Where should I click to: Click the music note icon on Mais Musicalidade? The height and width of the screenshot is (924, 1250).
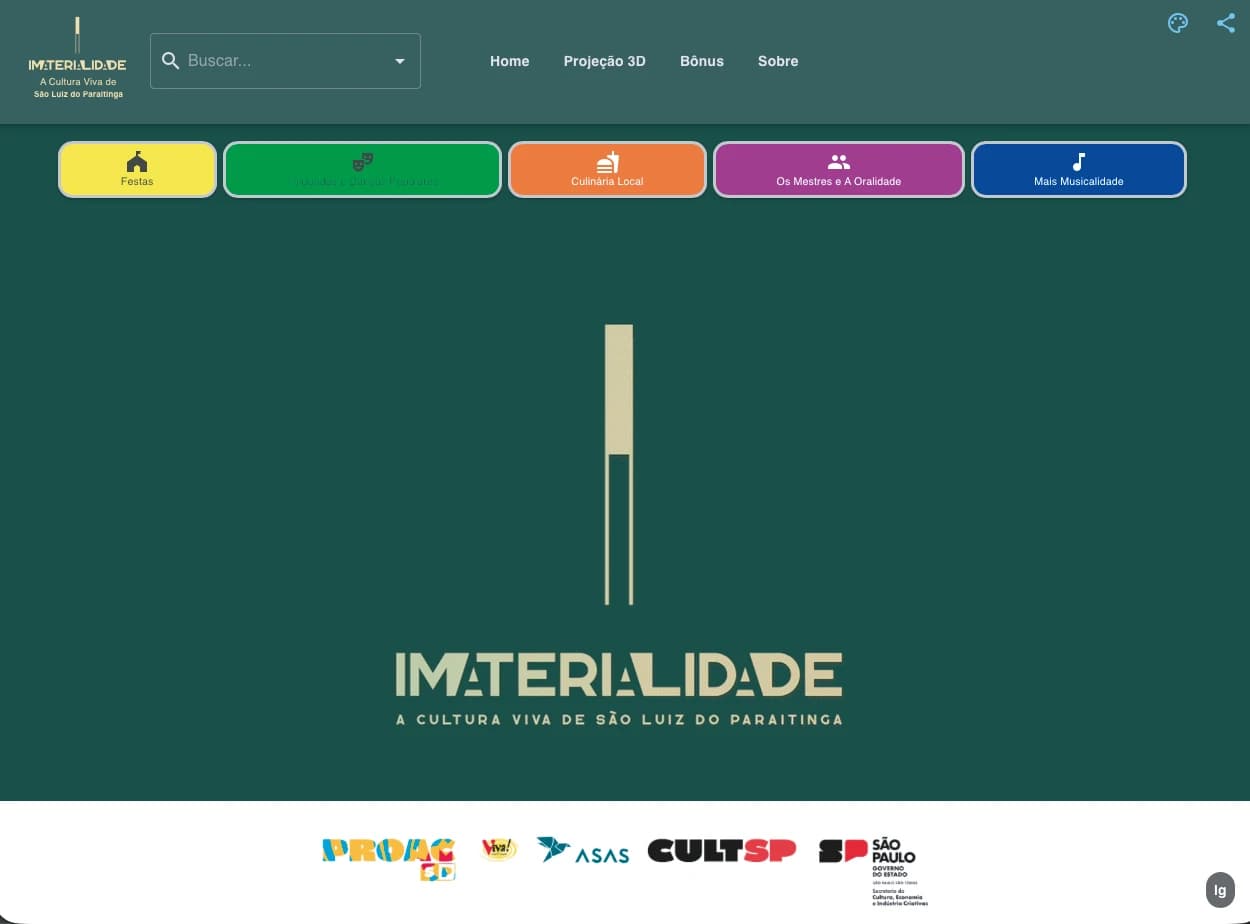[1078, 161]
